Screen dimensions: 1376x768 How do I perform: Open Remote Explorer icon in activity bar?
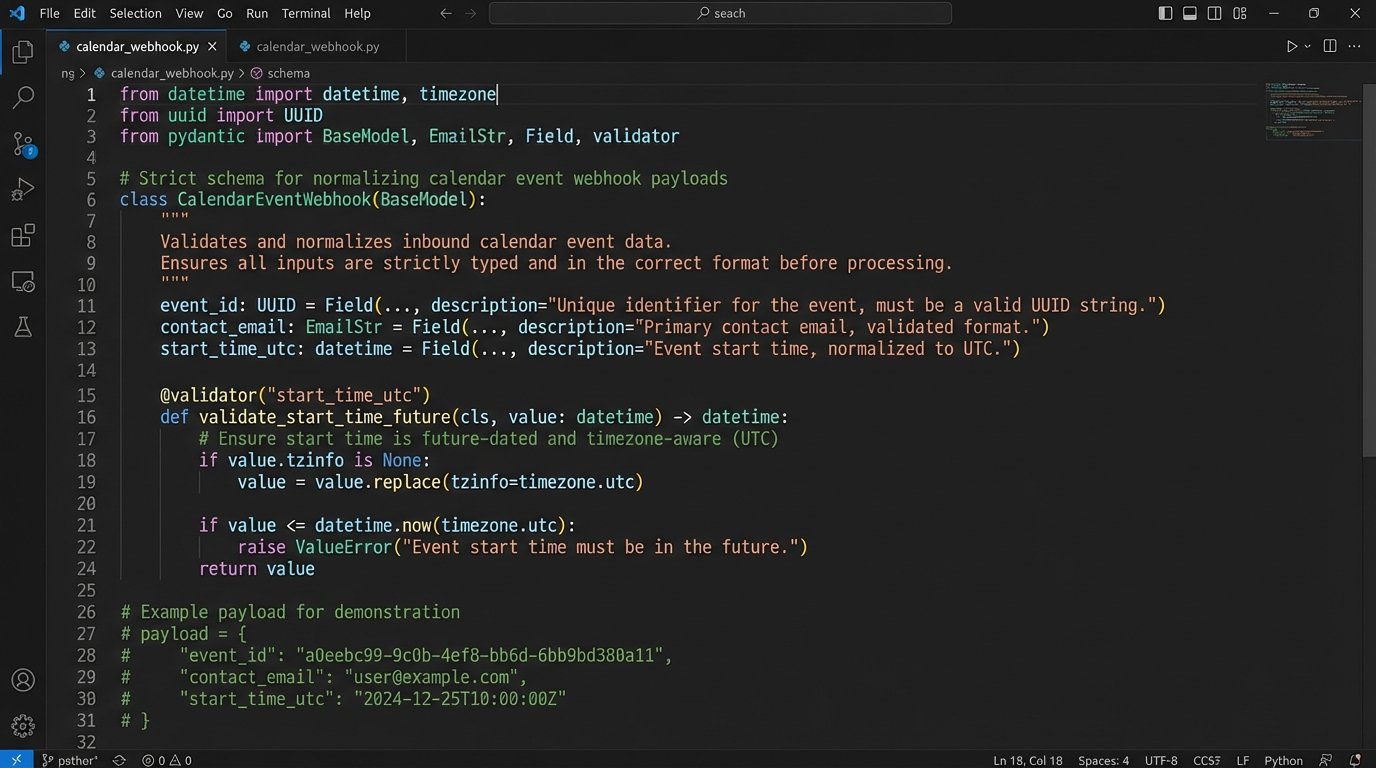coord(22,281)
